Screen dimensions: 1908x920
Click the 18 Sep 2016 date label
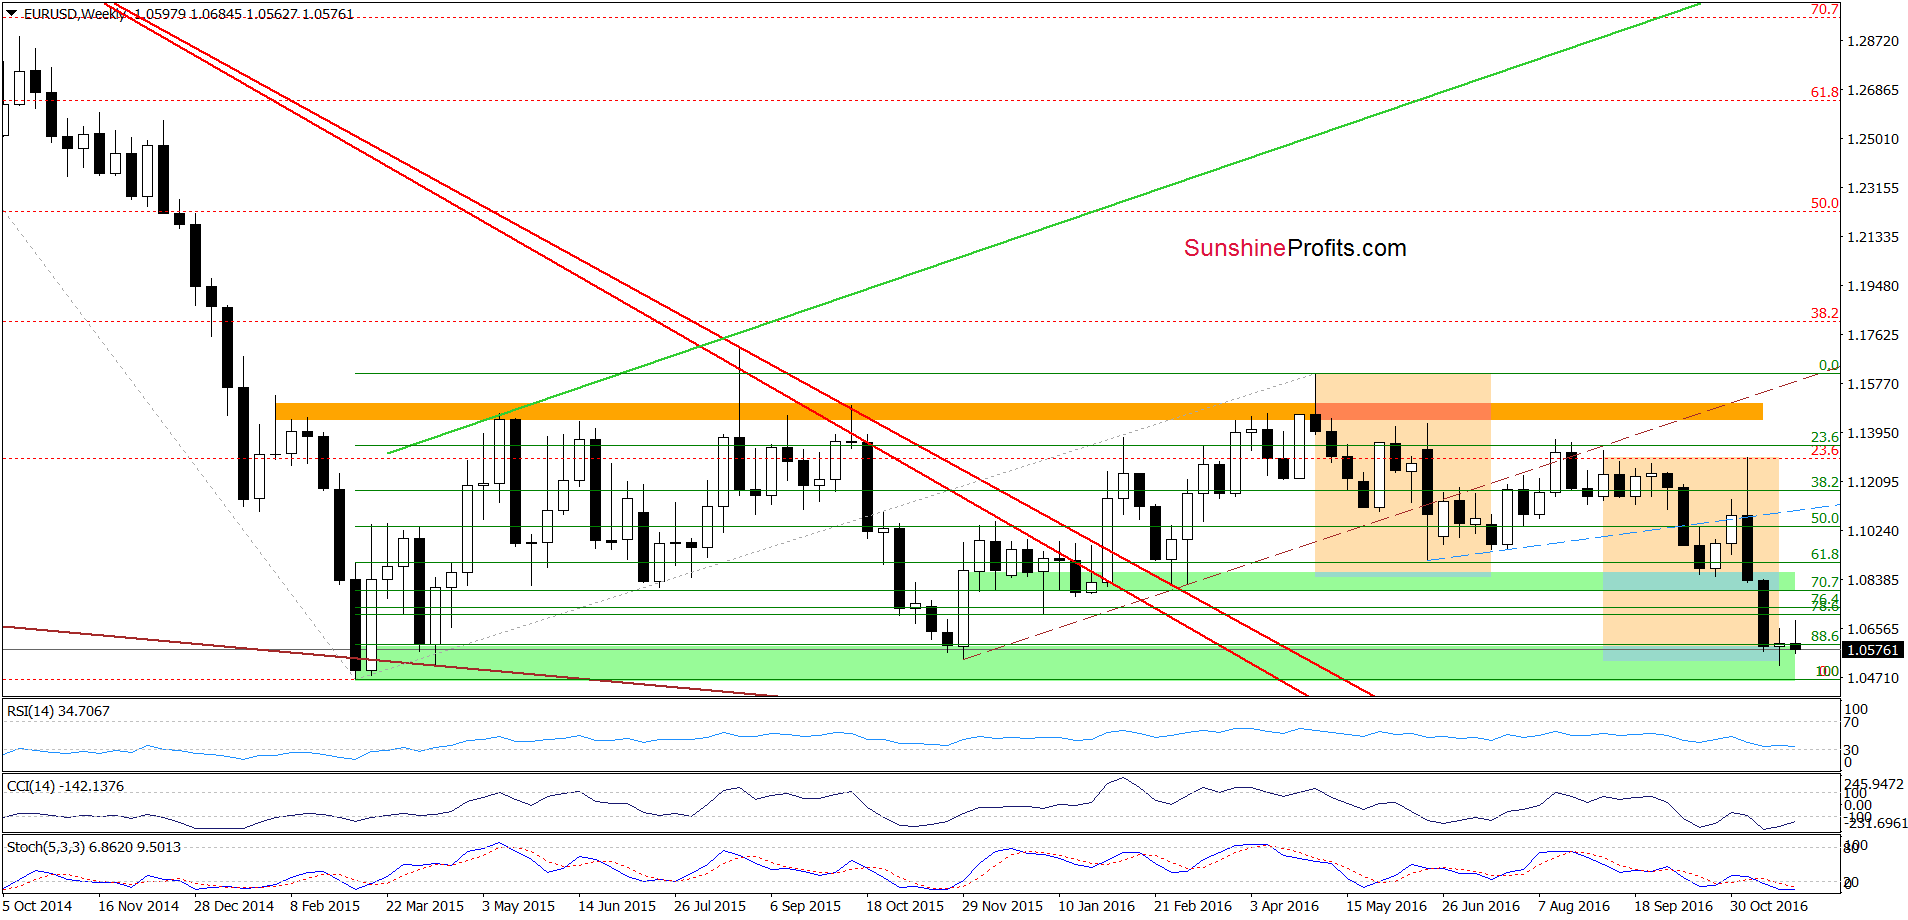pos(1673,906)
